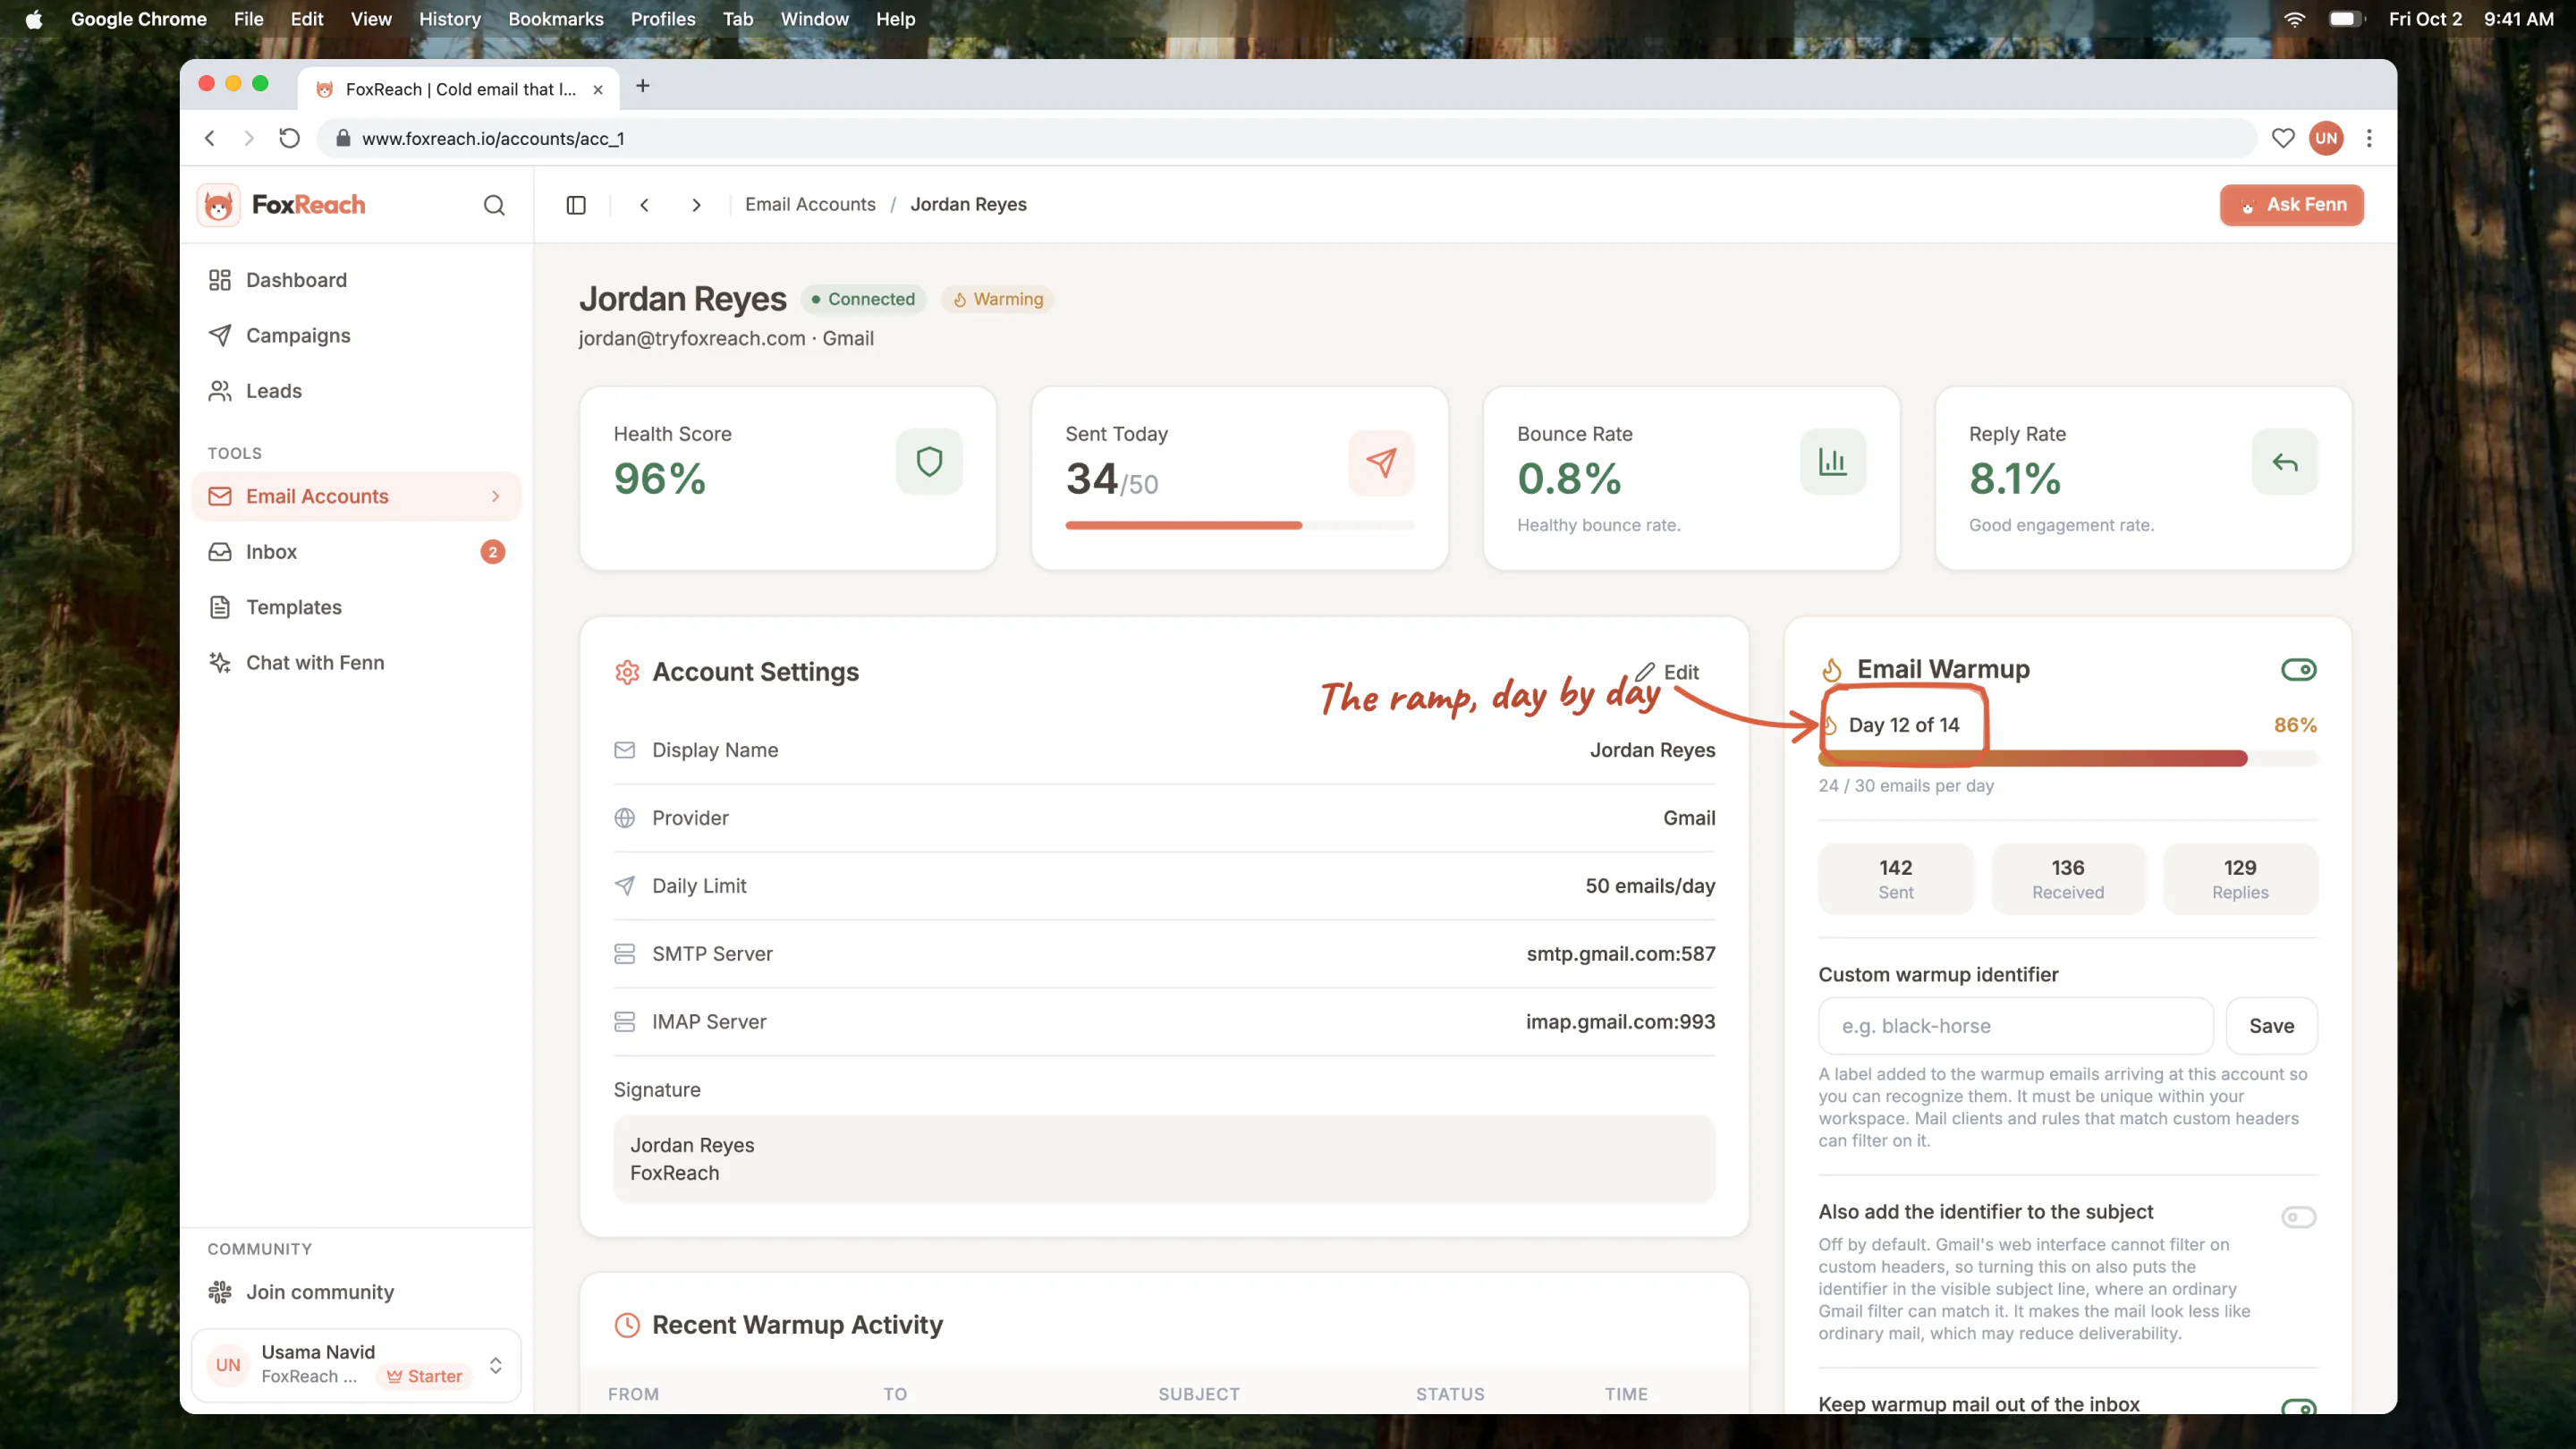The width and height of the screenshot is (2576, 1449).
Task: Enable 'Also add the identifier to the subject' toggle
Action: point(2298,1217)
